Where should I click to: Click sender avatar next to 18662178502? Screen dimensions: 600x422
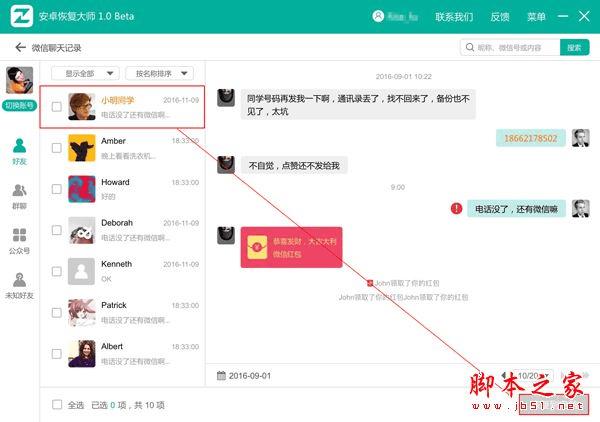point(580,138)
